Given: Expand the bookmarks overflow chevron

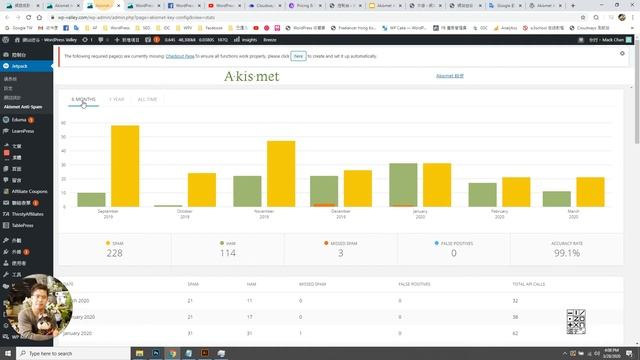Looking at the screenshot, I should (632, 28).
